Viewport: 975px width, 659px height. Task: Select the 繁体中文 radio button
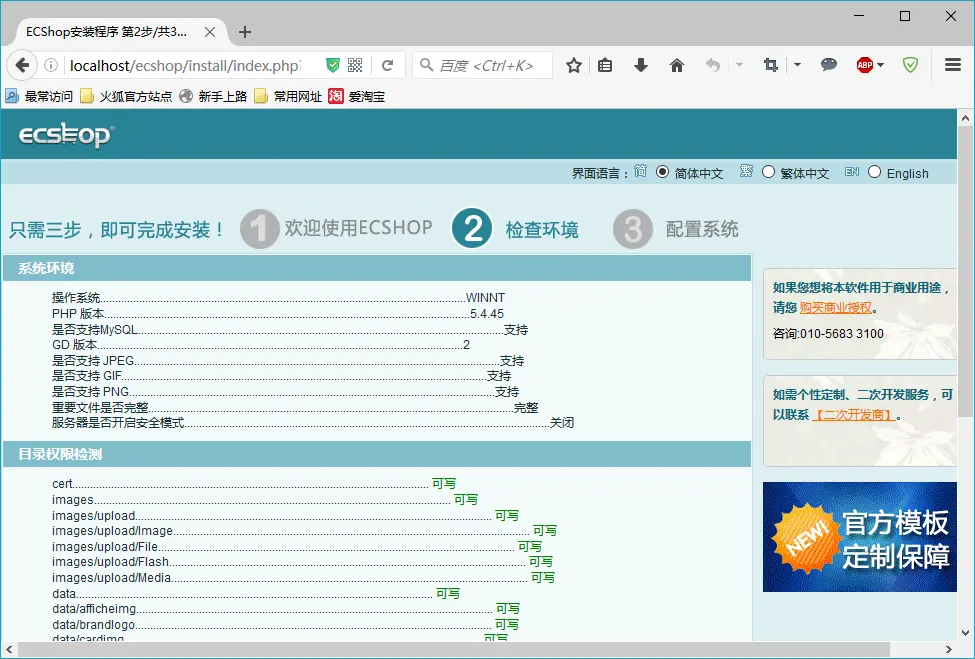(x=767, y=171)
